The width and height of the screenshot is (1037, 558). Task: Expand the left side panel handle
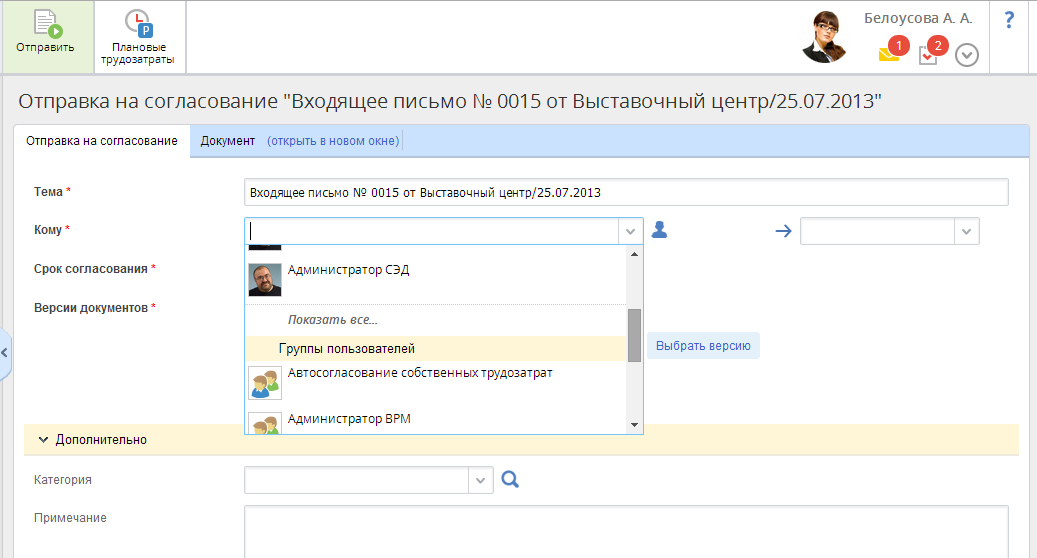tap(5, 353)
